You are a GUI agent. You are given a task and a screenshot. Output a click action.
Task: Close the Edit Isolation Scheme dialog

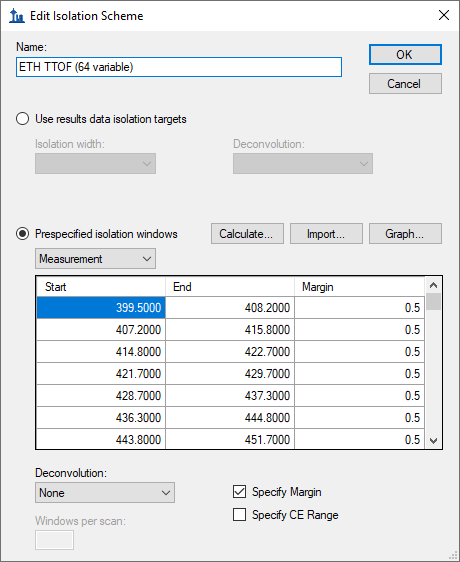[x=444, y=15]
